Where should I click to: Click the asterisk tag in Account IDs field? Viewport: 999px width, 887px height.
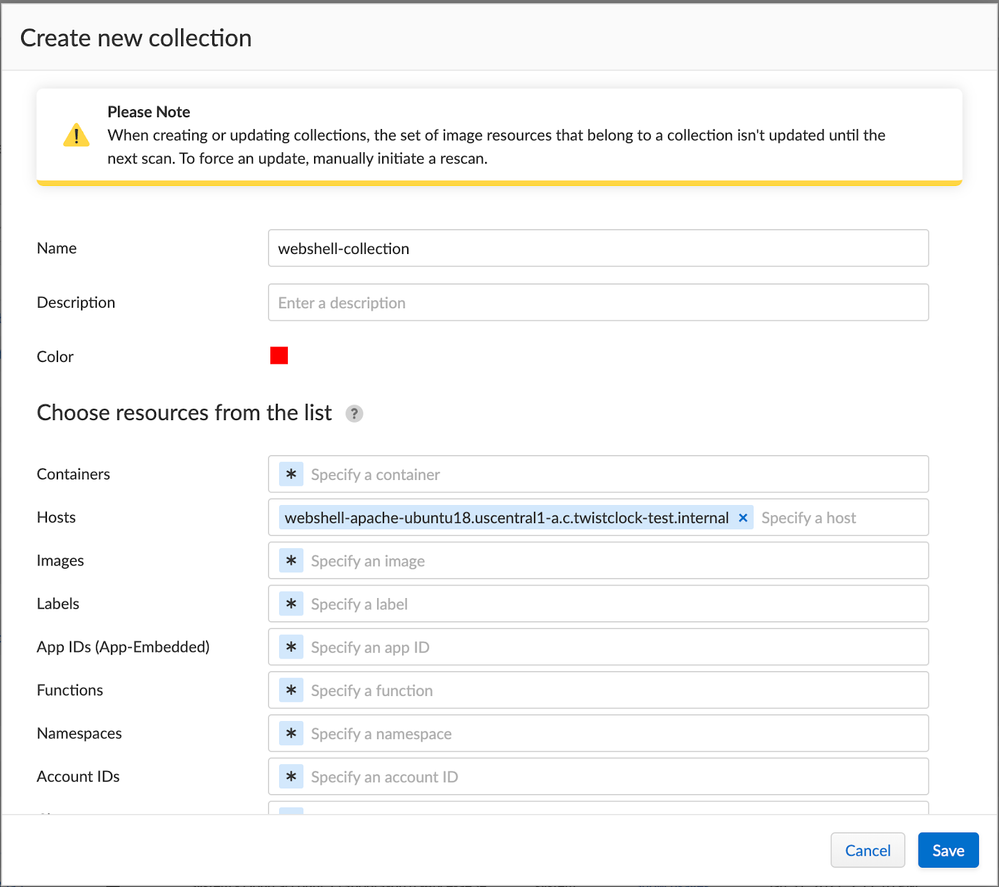291,777
